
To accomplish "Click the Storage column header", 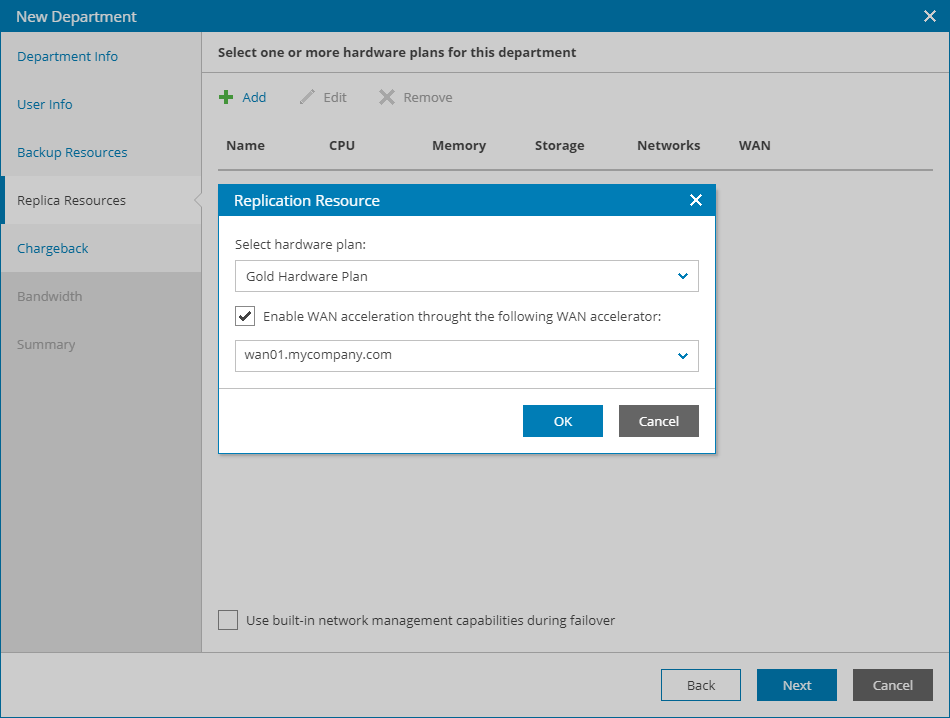I will [x=559, y=145].
